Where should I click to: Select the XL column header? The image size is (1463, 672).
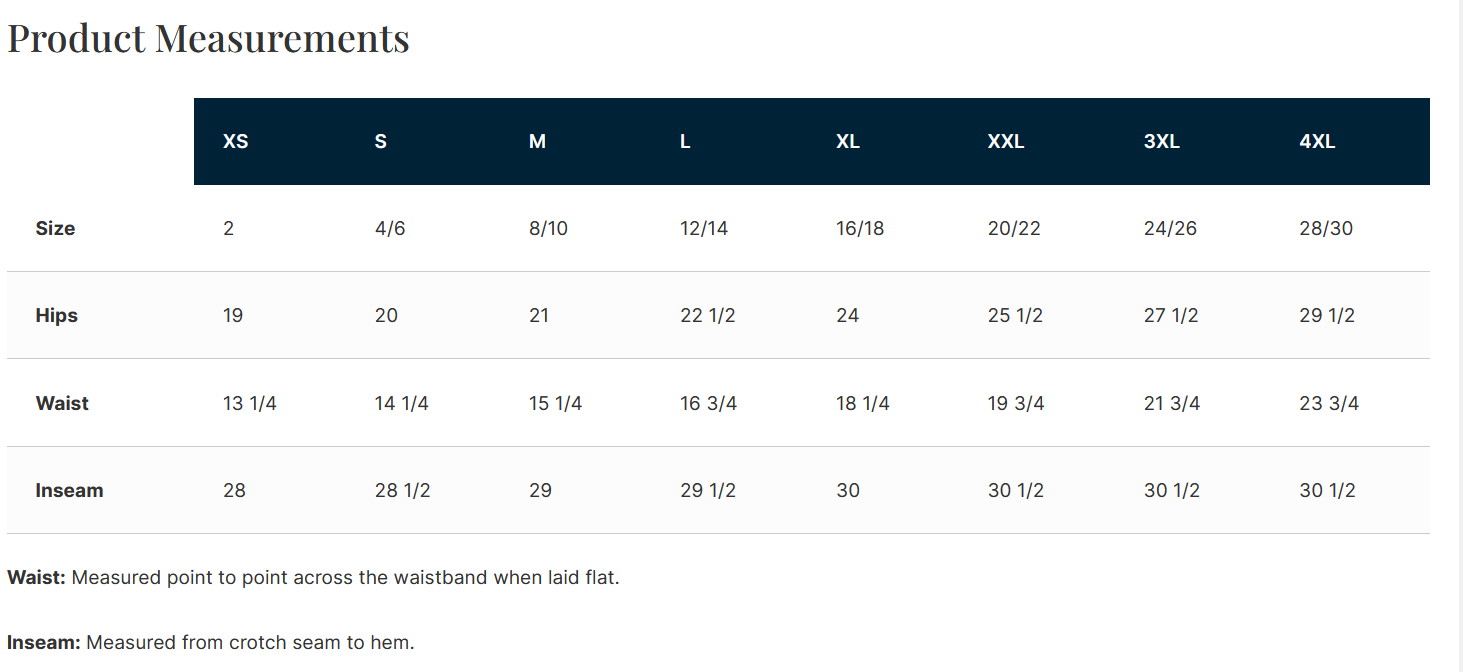(x=848, y=142)
